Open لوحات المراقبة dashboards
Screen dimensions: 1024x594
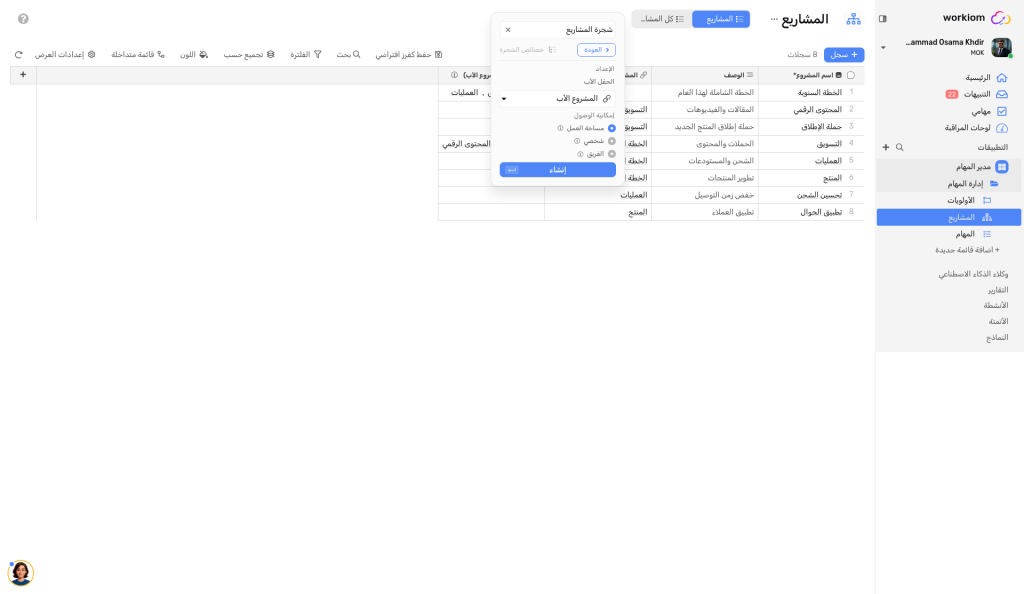point(976,129)
